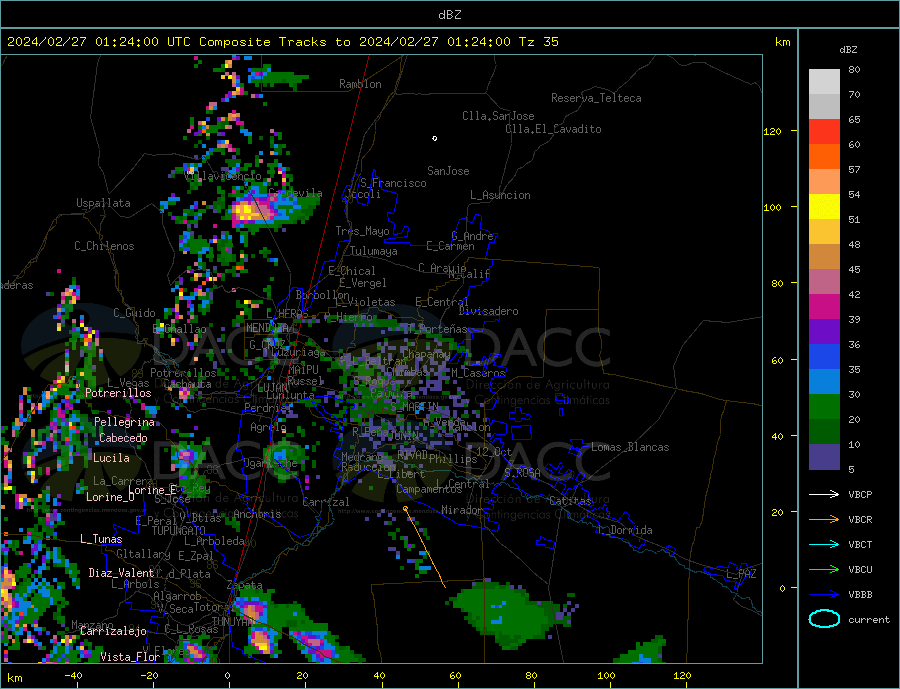Click the small white circle marker above SanJose
Image resolution: width=900 pixels, height=689 pixels.
click(435, 138)
